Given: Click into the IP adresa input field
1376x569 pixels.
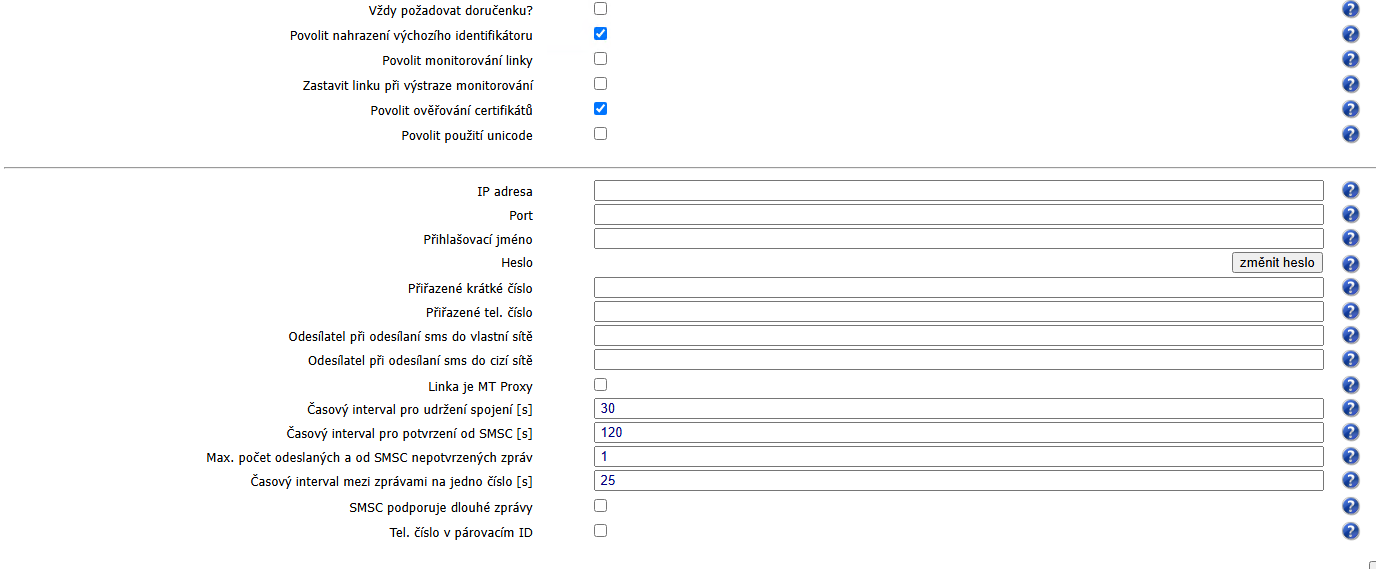Looking at the screenshot, I should coord(958,191).
